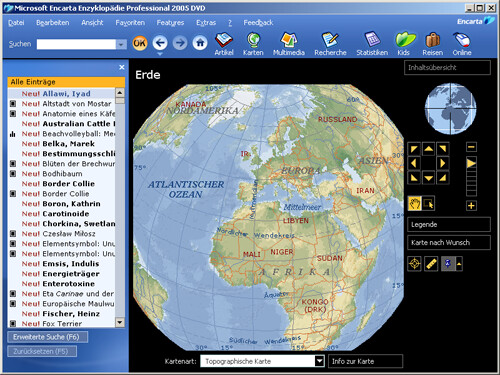500x375 pixels.
Task: Select entry Fischer, Heinz
Action: click(61, 314)
